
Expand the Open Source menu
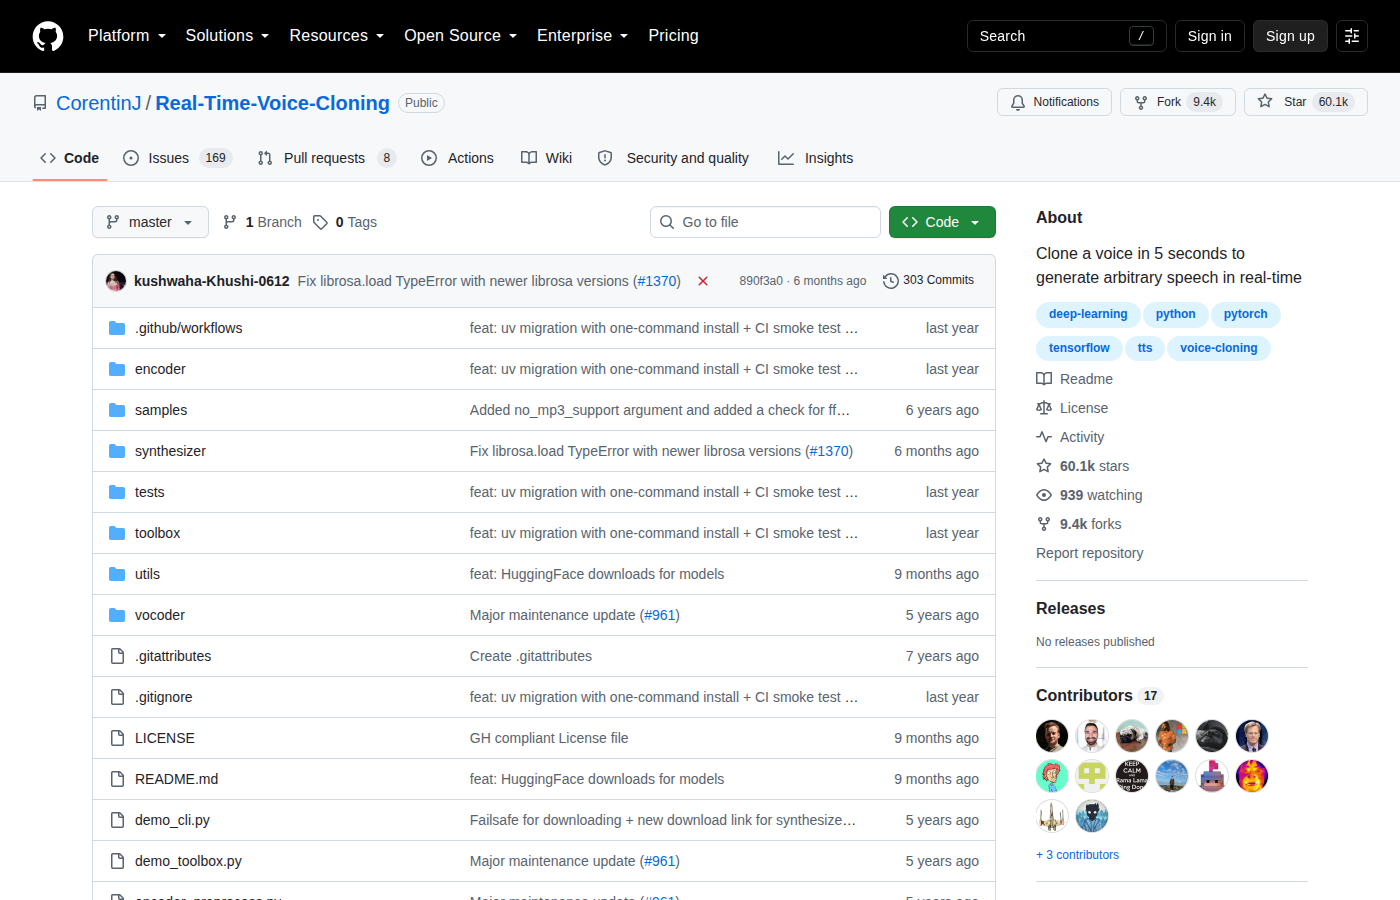tap(461, 36)
